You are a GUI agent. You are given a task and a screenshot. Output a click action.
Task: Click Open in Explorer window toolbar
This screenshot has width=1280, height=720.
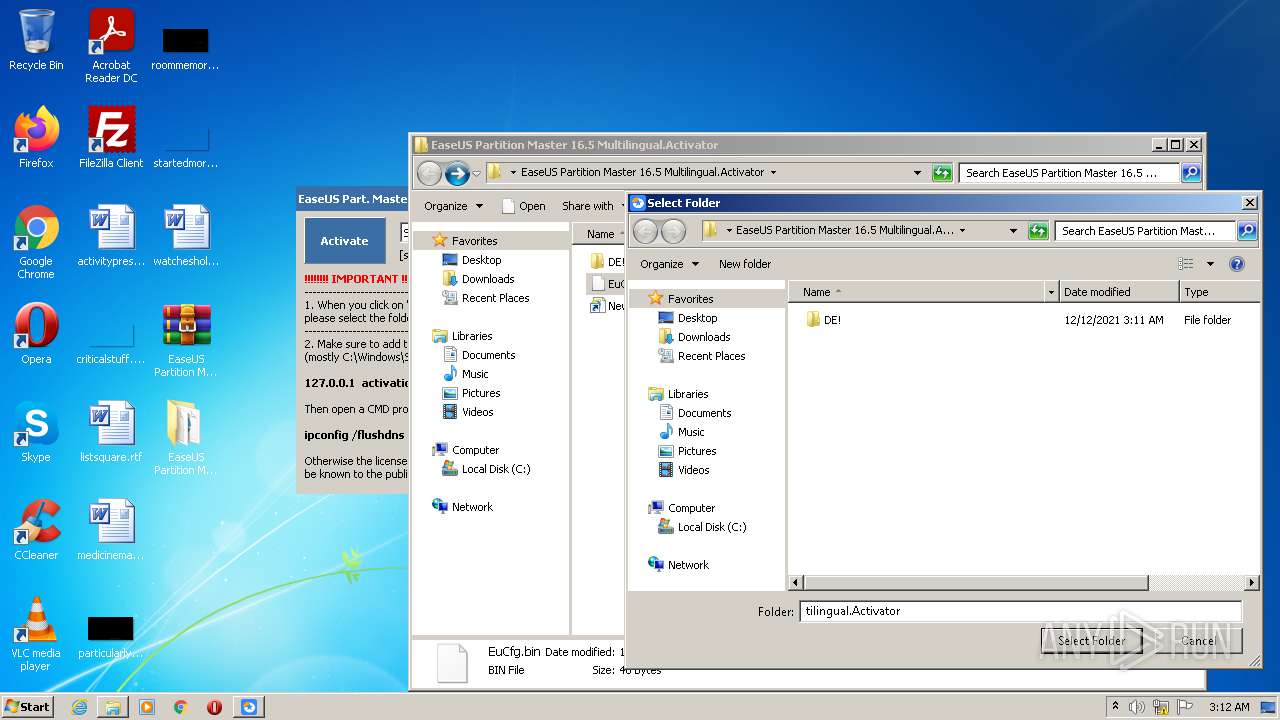click(x=524, y=206)
